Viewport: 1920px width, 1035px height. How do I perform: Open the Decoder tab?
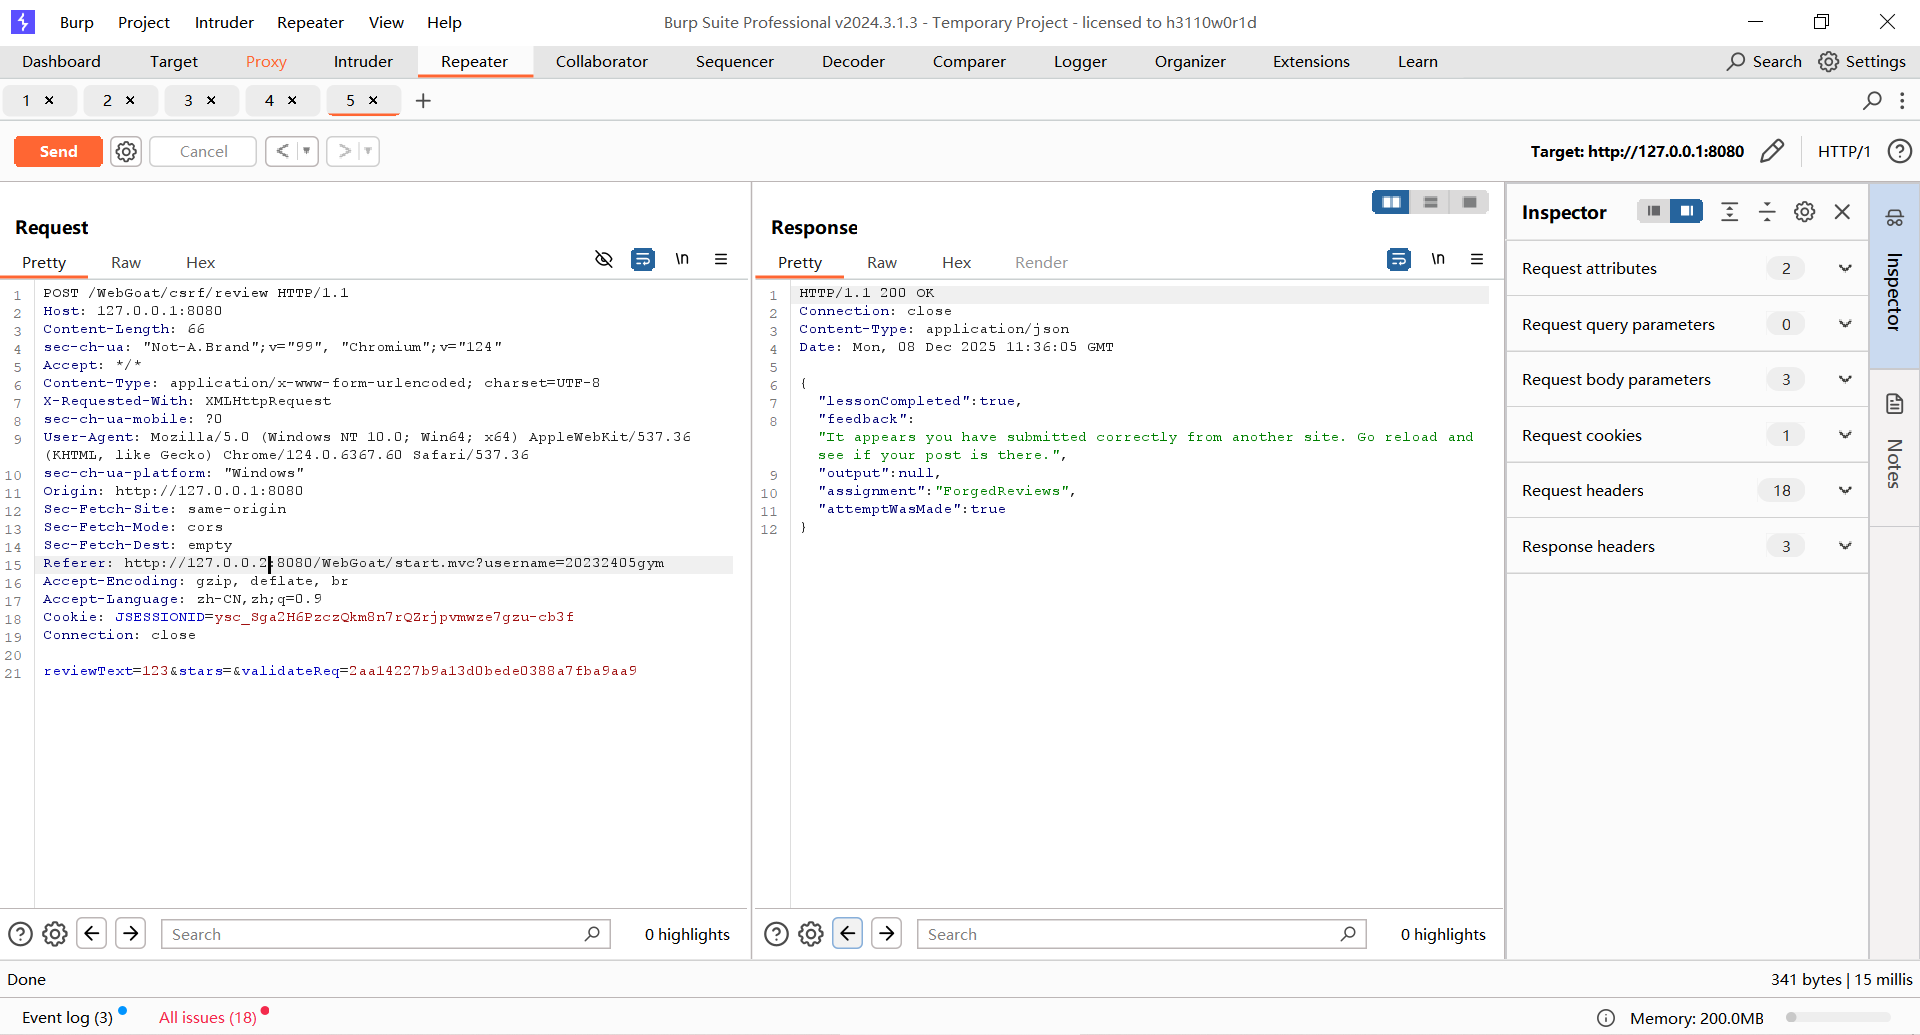click(x=853, y=61)
